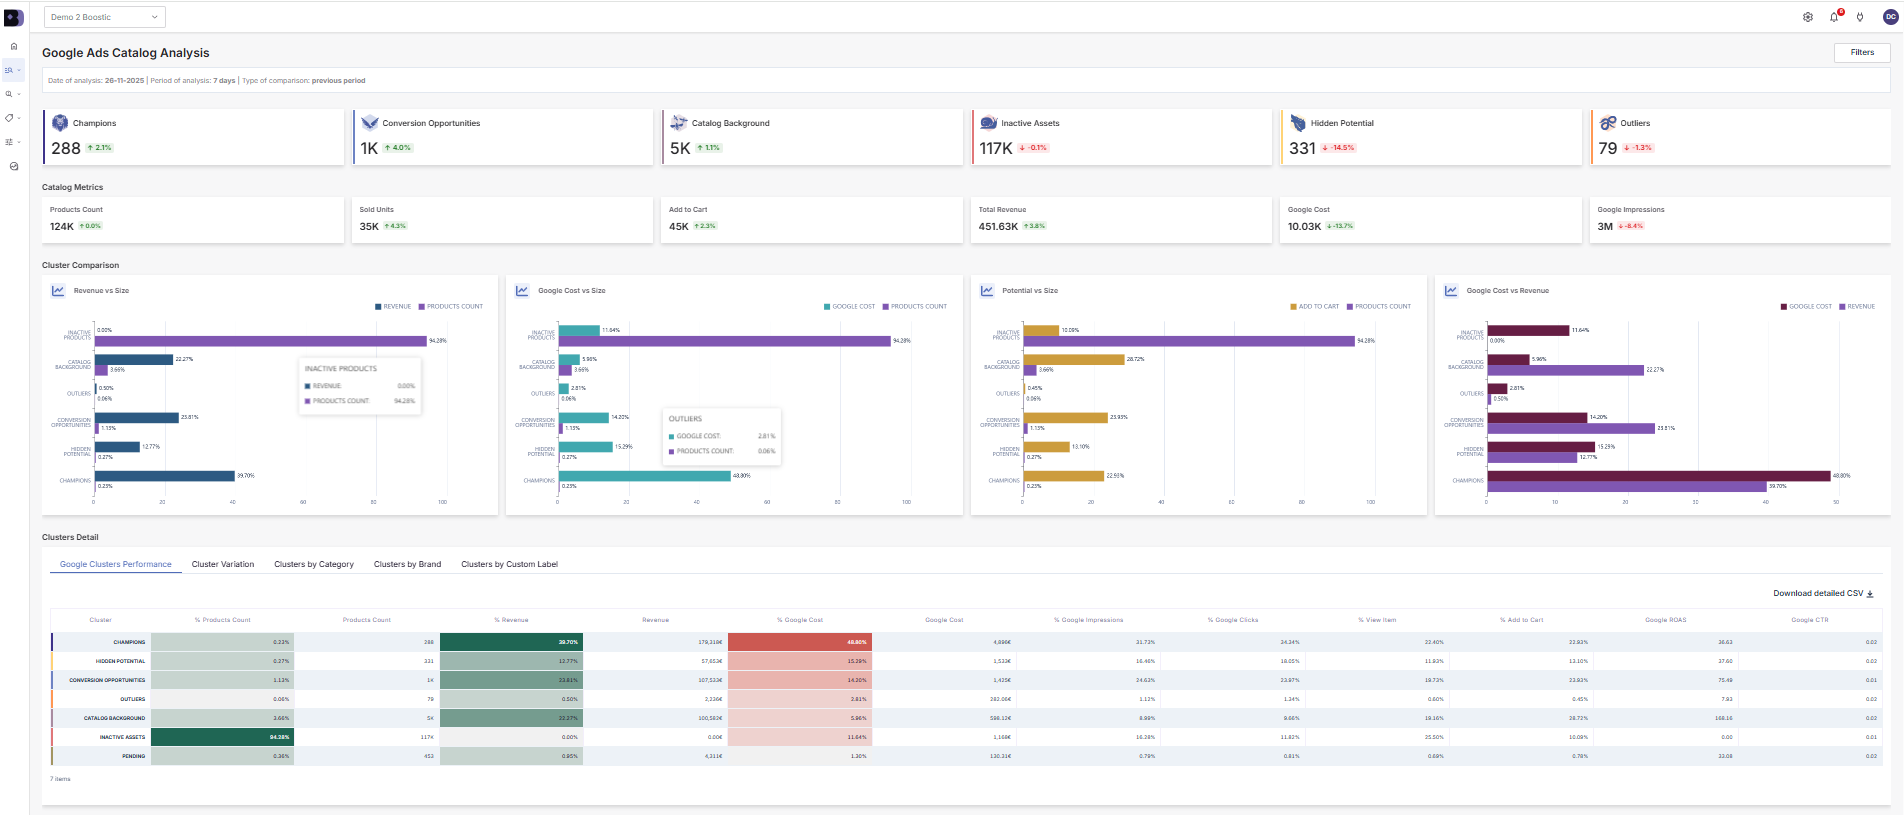This screenshot has height=815, width=1904.
Task: Expand the tag icon sidebar menu
Action: point(12,118)
